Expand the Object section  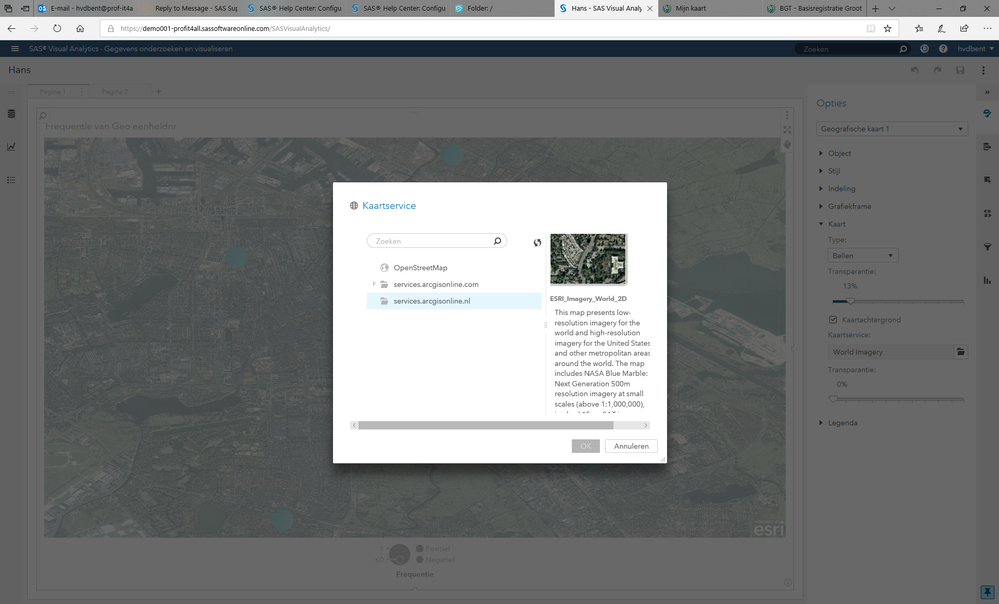821,153
